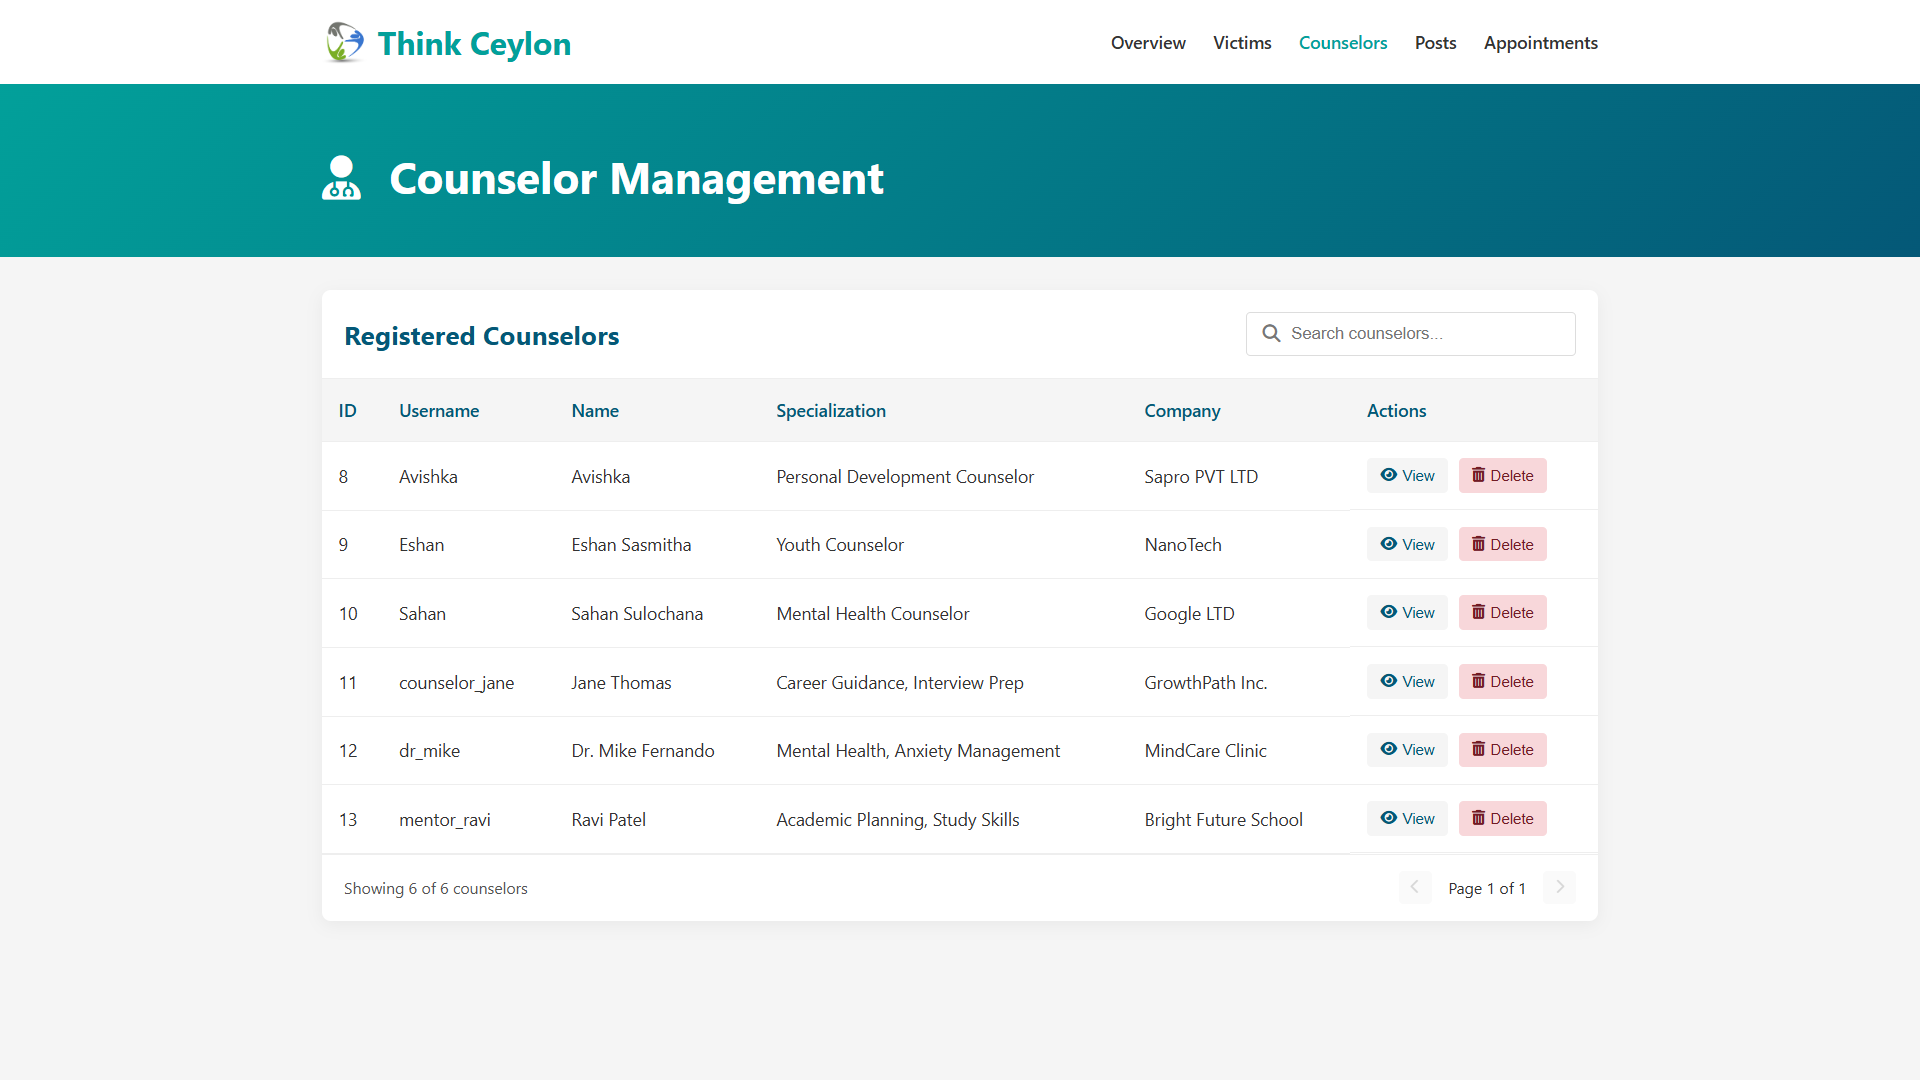Click 'Showing 6 of 6 counselors' text

(435, 889)
